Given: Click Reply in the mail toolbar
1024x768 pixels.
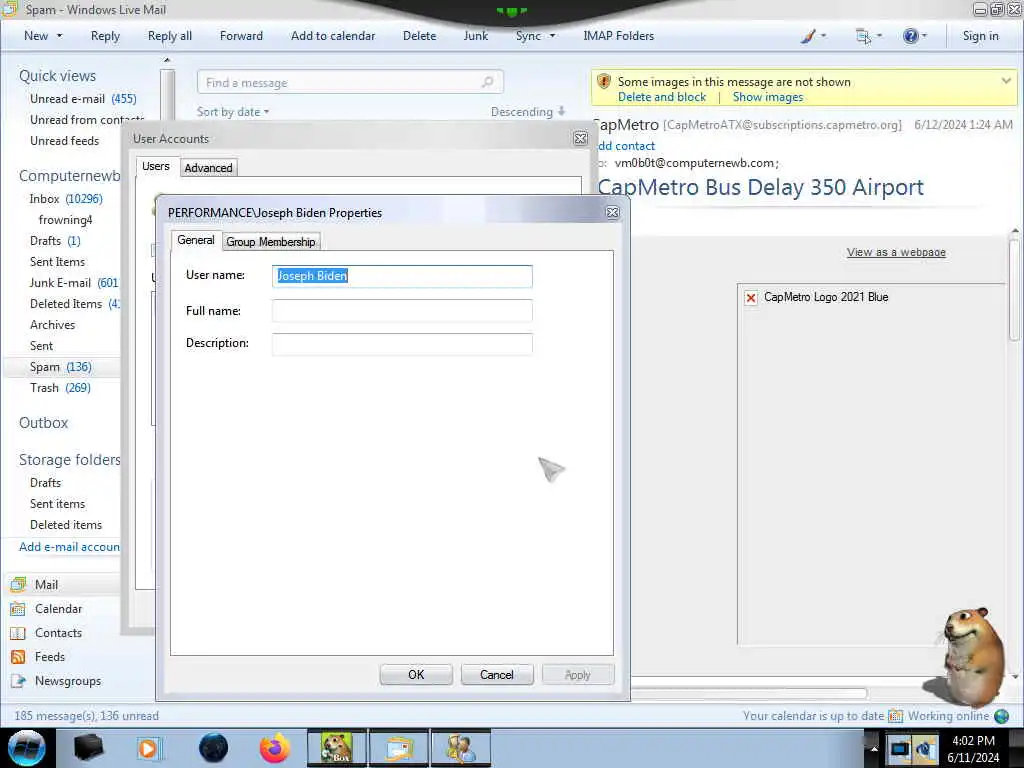Looking at the screenshot, I should [x=105, y=36].
